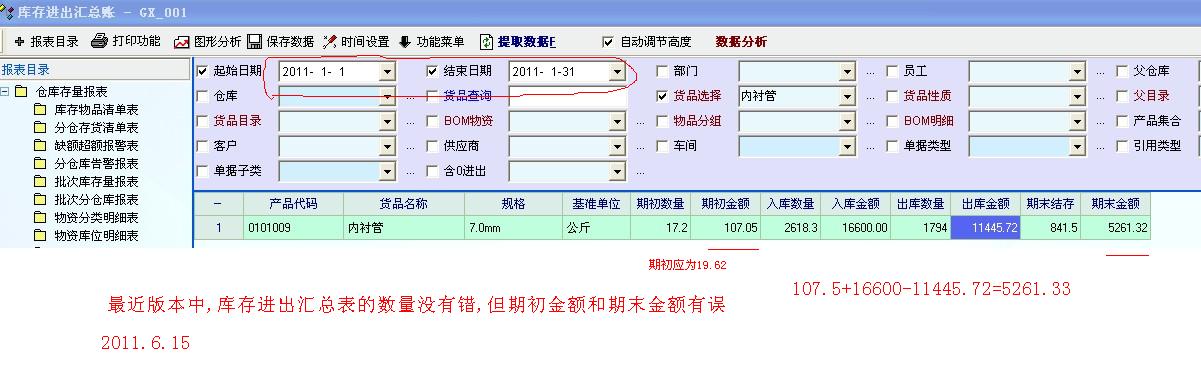This screenshot has width=1201, height=381.
Task: Open the 仓库 dropdown list
Action: (388, 97)
